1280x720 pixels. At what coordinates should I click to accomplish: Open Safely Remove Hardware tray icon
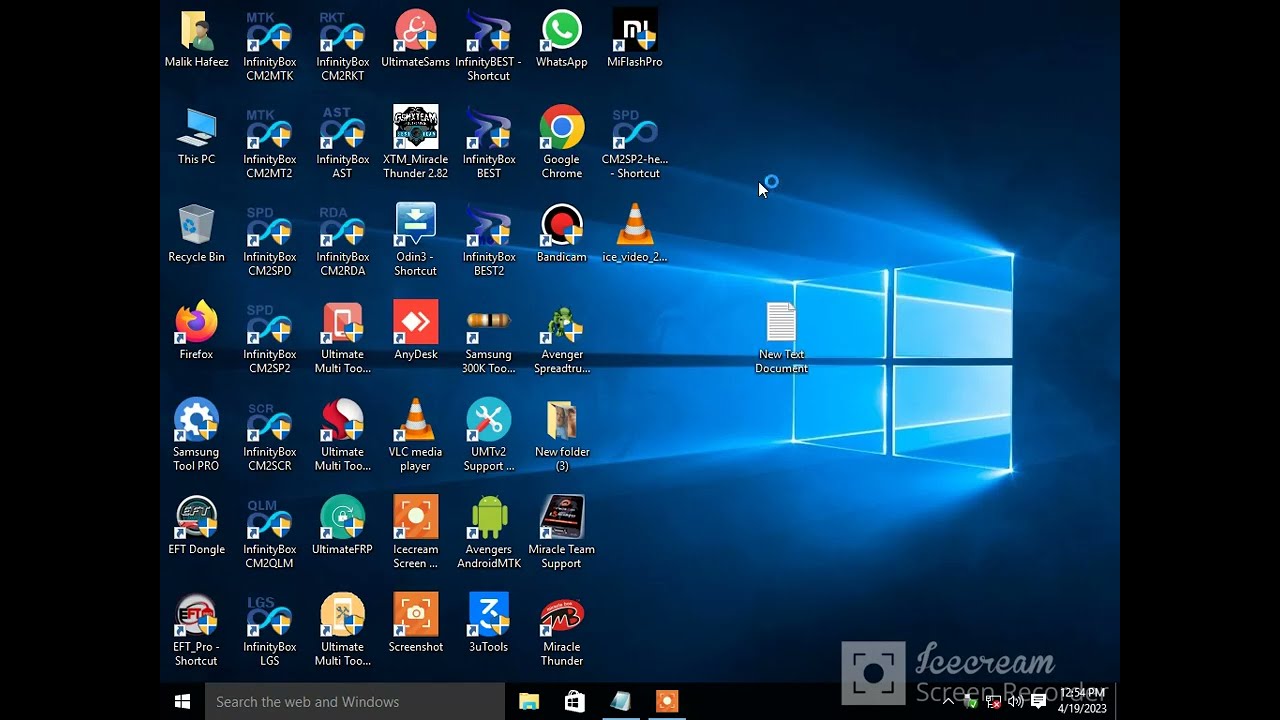[x=971, y=702]
